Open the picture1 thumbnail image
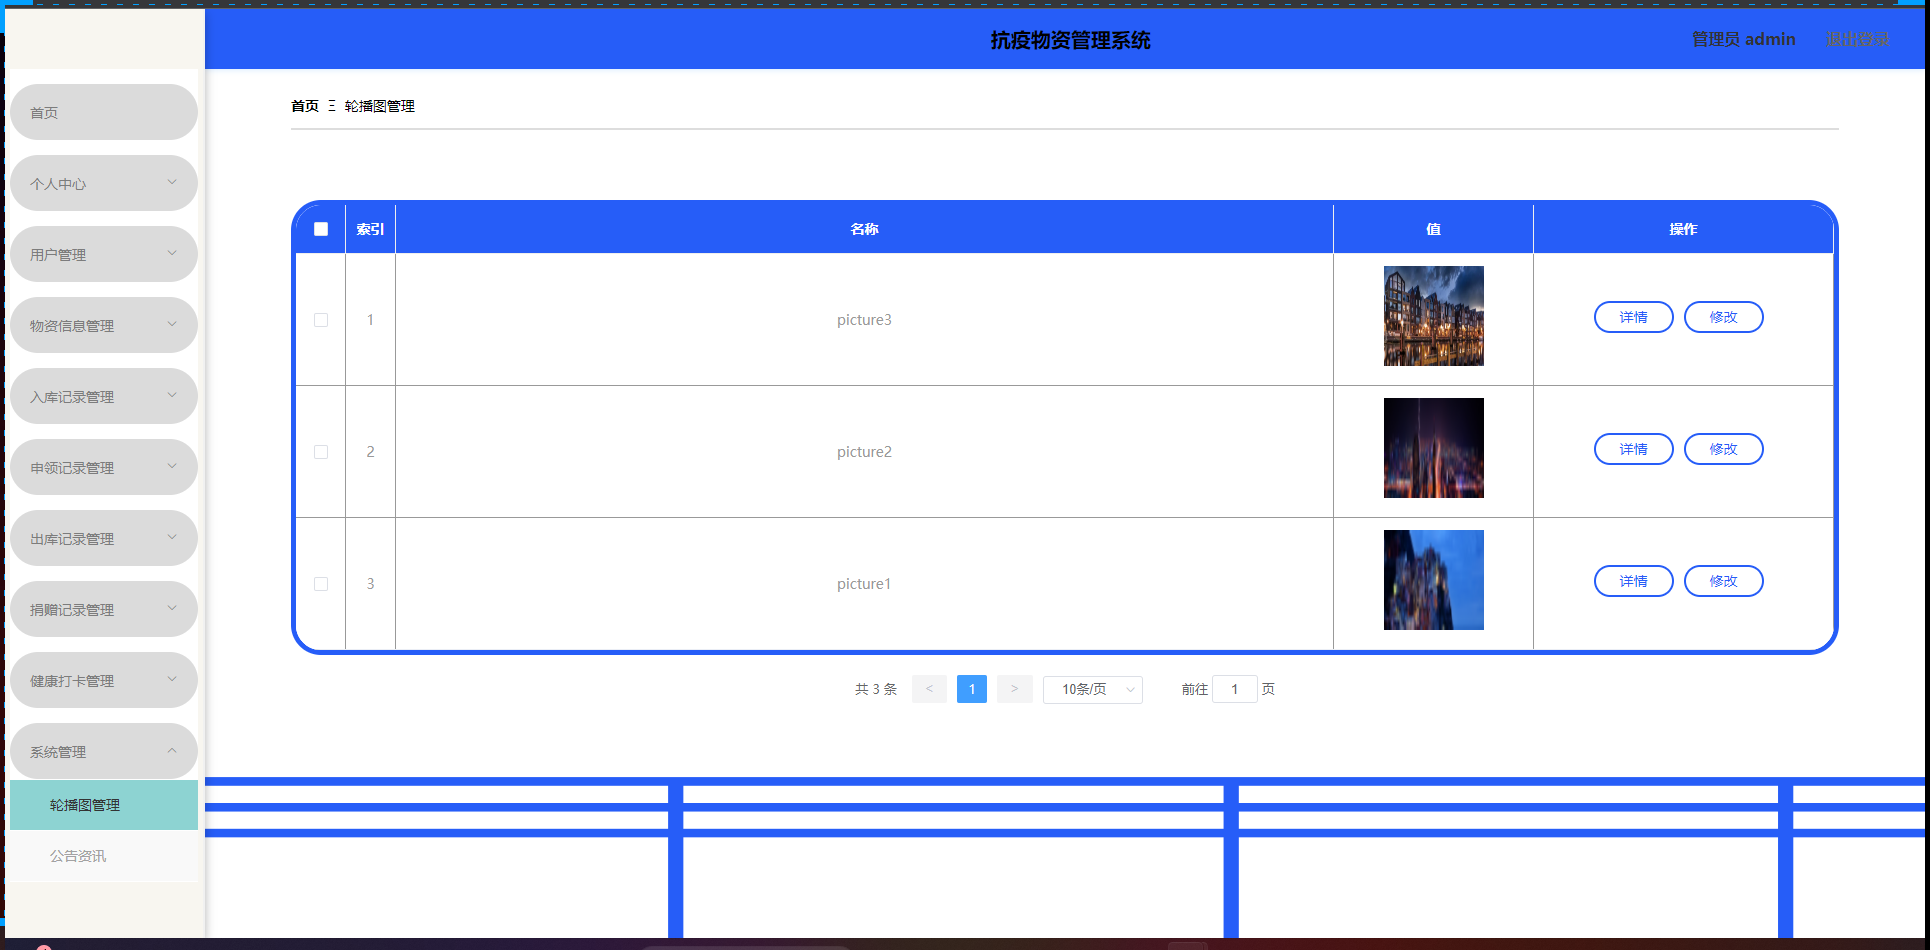This screenshot has height=950, width=1930. [x=1433, y=580]
